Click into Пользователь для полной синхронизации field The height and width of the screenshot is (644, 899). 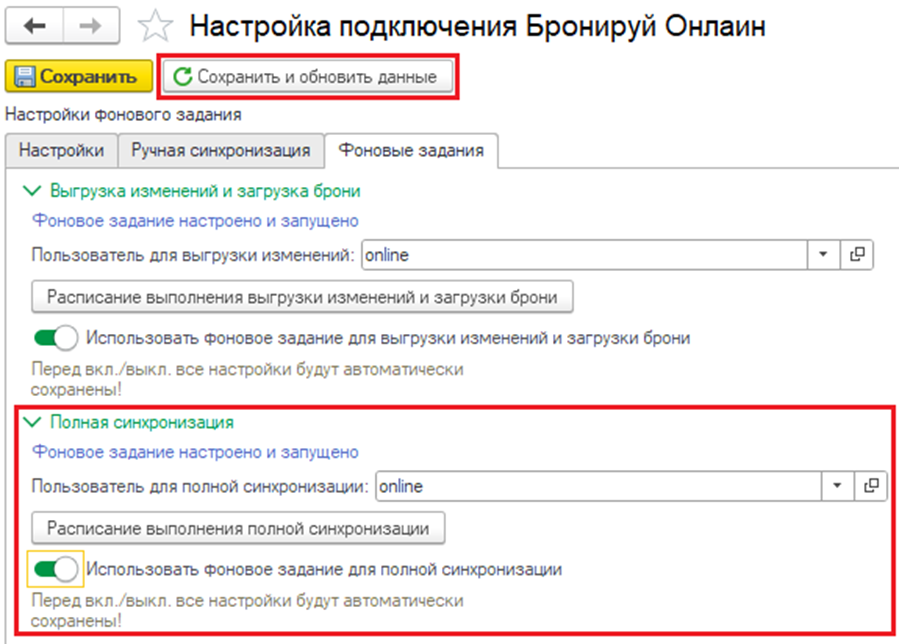coord(599,486)
